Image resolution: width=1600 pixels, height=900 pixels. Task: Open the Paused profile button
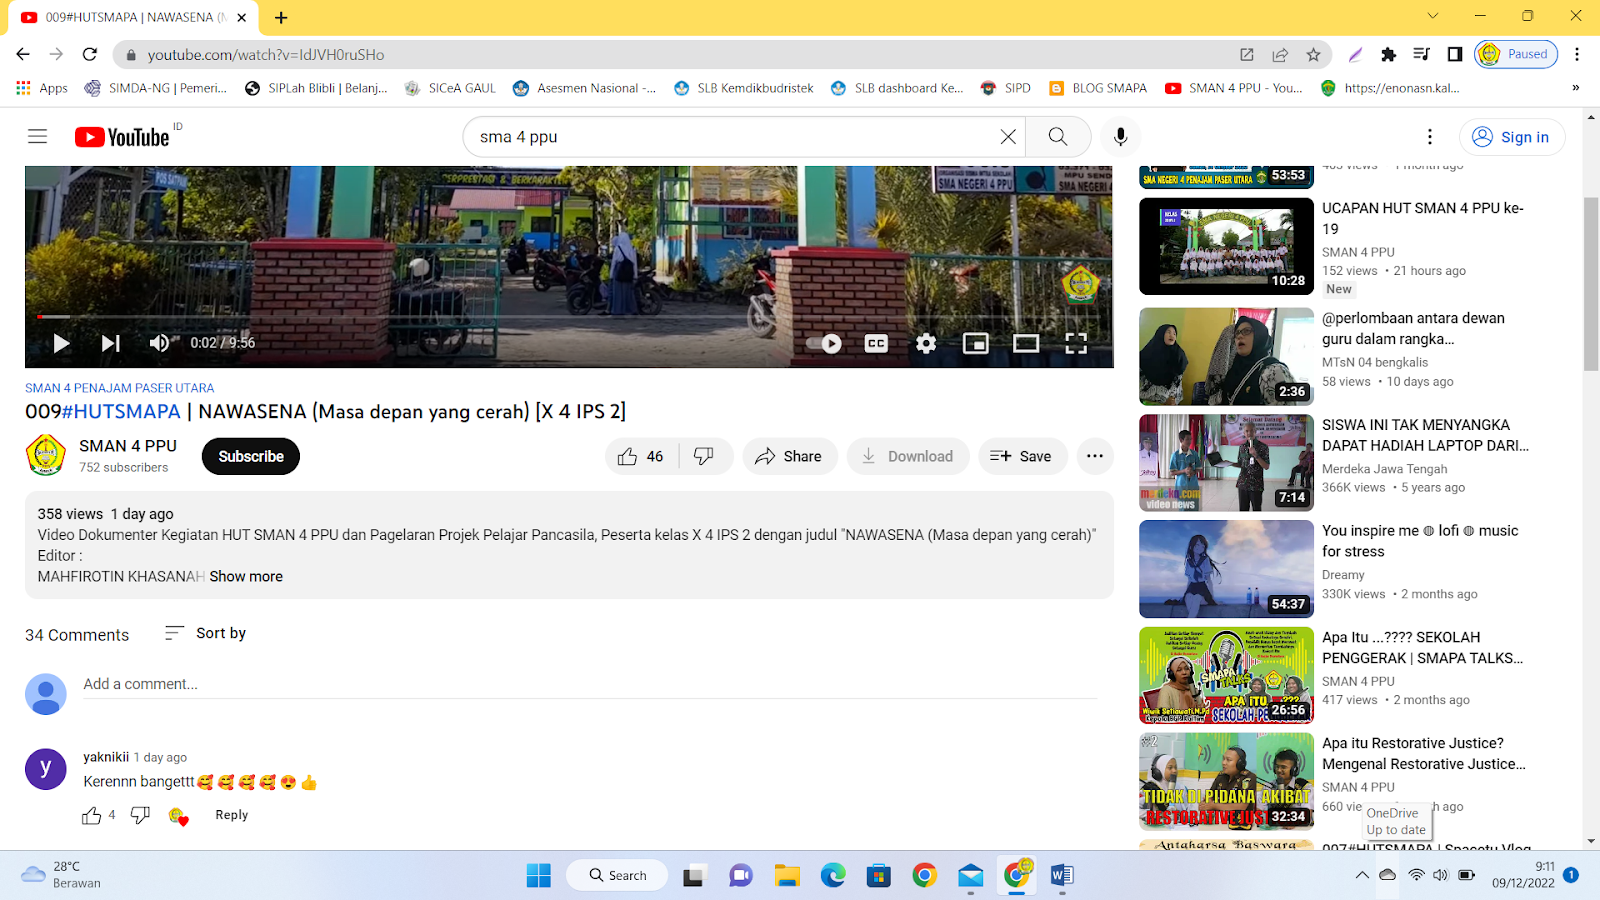coord(1516,54)
